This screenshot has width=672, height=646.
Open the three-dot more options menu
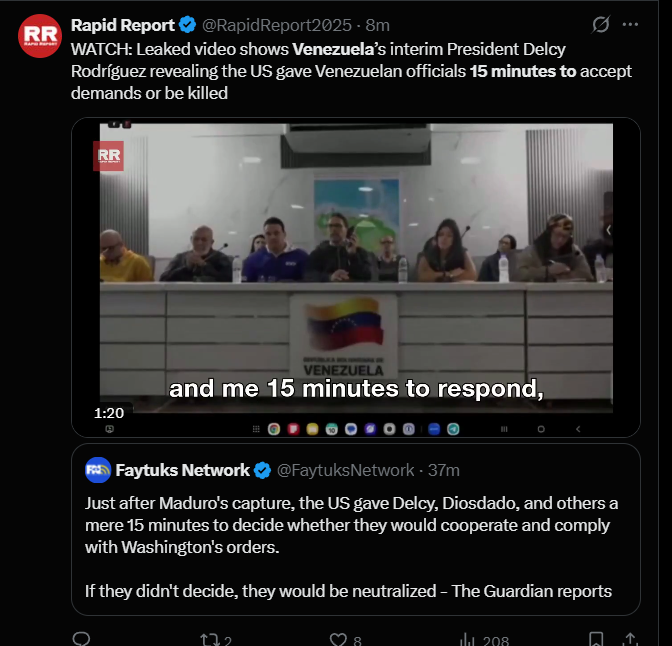[630, 24]
